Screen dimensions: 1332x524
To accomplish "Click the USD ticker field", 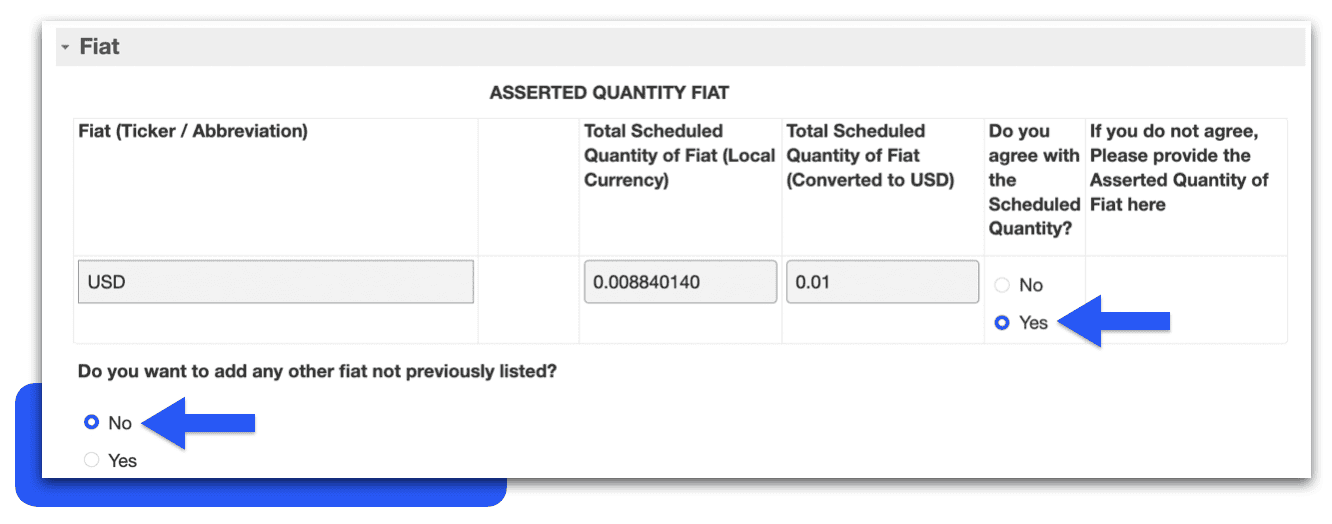I will pyautogui.click(x=275, y=282).
